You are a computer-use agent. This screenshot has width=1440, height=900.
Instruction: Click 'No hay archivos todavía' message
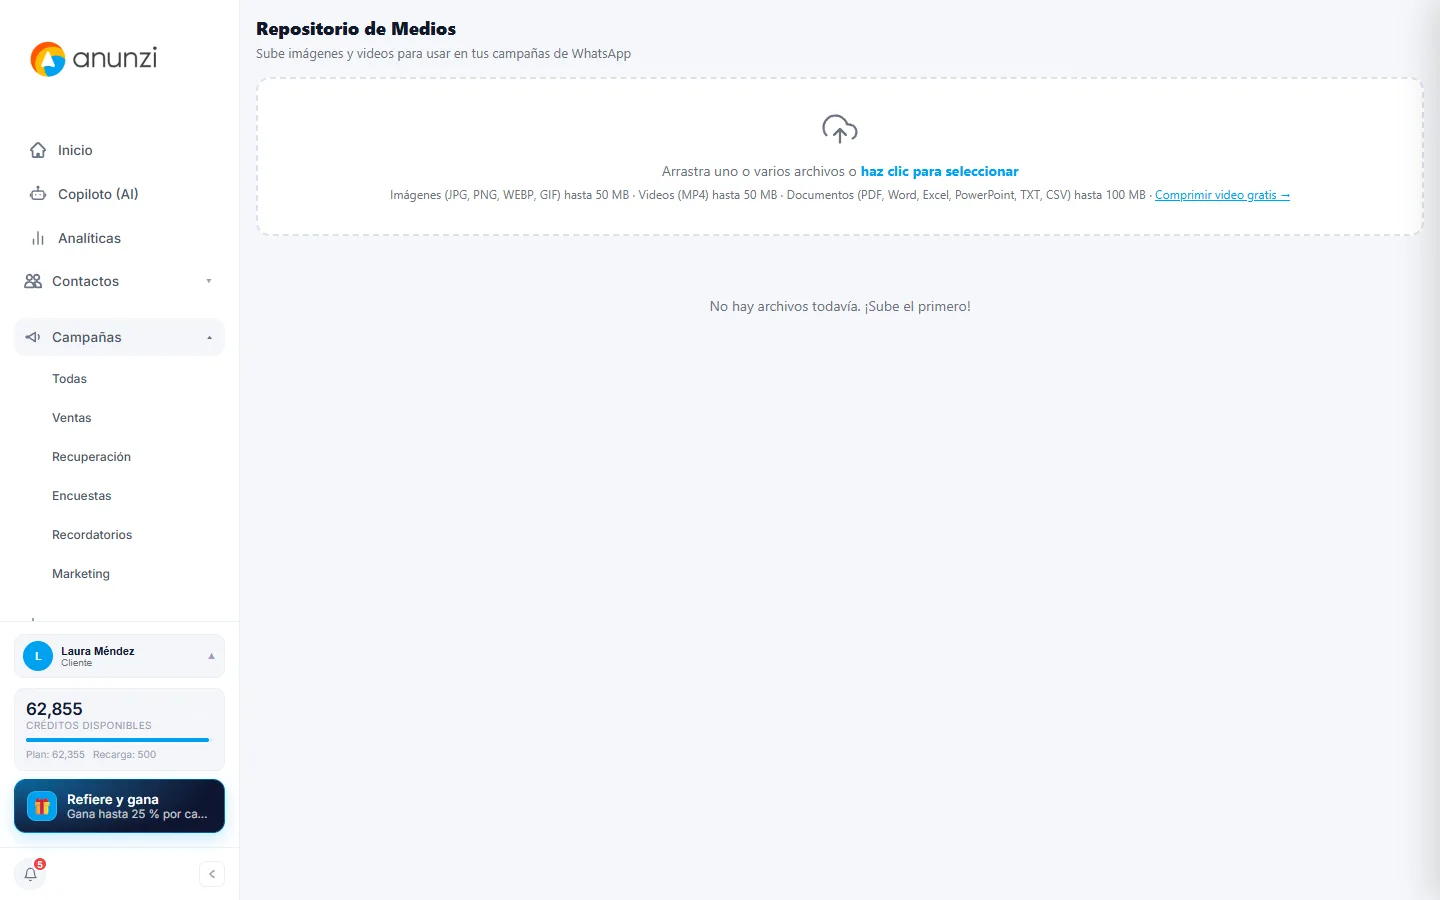coord(840,307)
